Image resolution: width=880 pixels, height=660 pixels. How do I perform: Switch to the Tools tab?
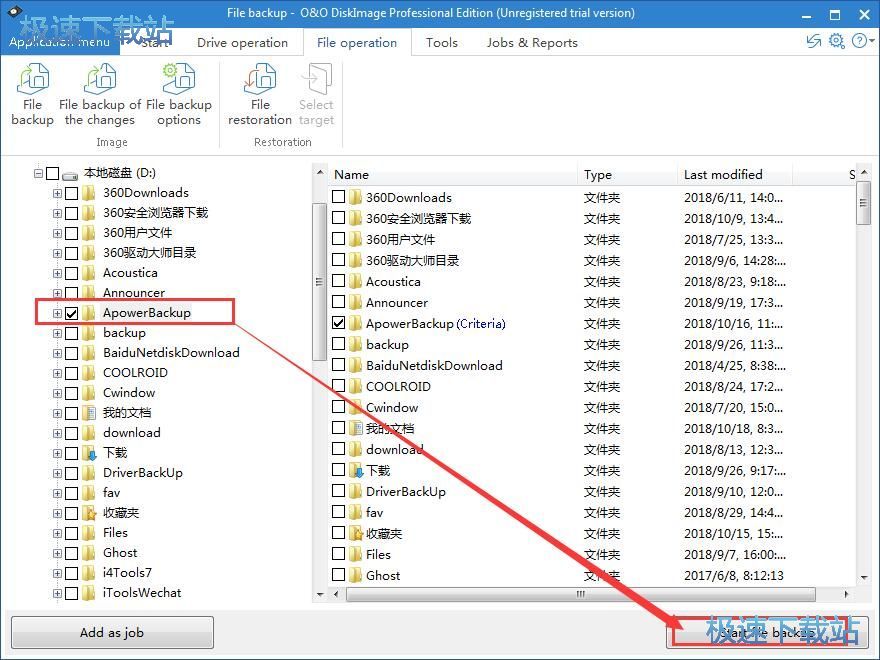tap(442, 43)
